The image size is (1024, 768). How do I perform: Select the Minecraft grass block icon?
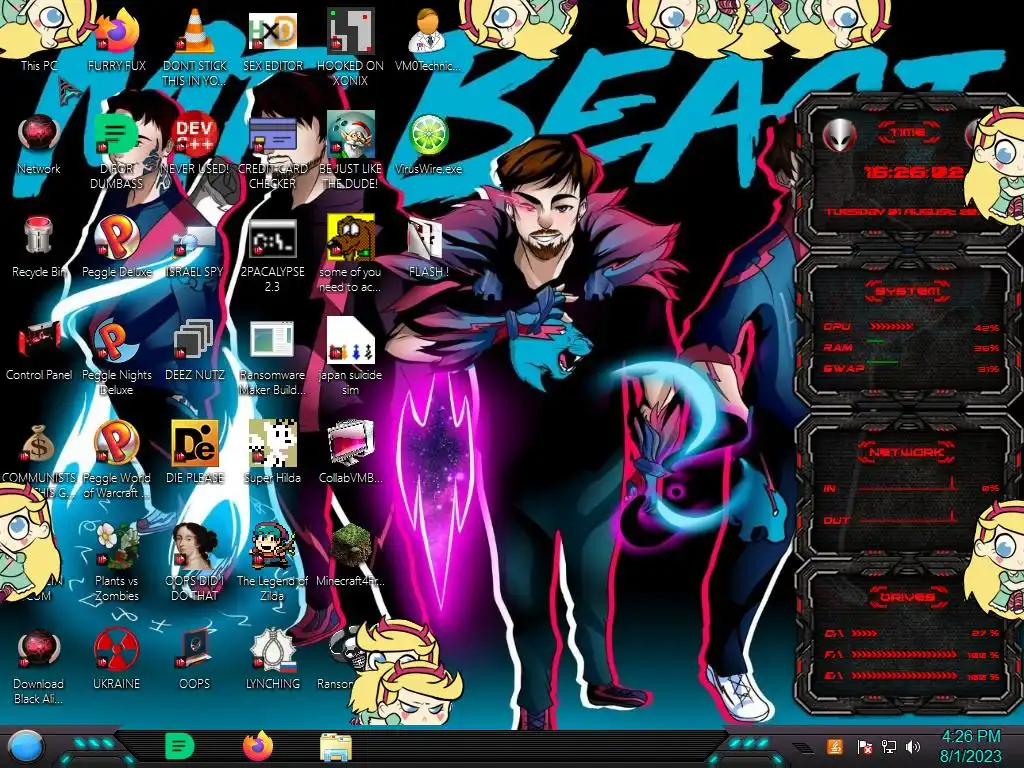point(351,555)
